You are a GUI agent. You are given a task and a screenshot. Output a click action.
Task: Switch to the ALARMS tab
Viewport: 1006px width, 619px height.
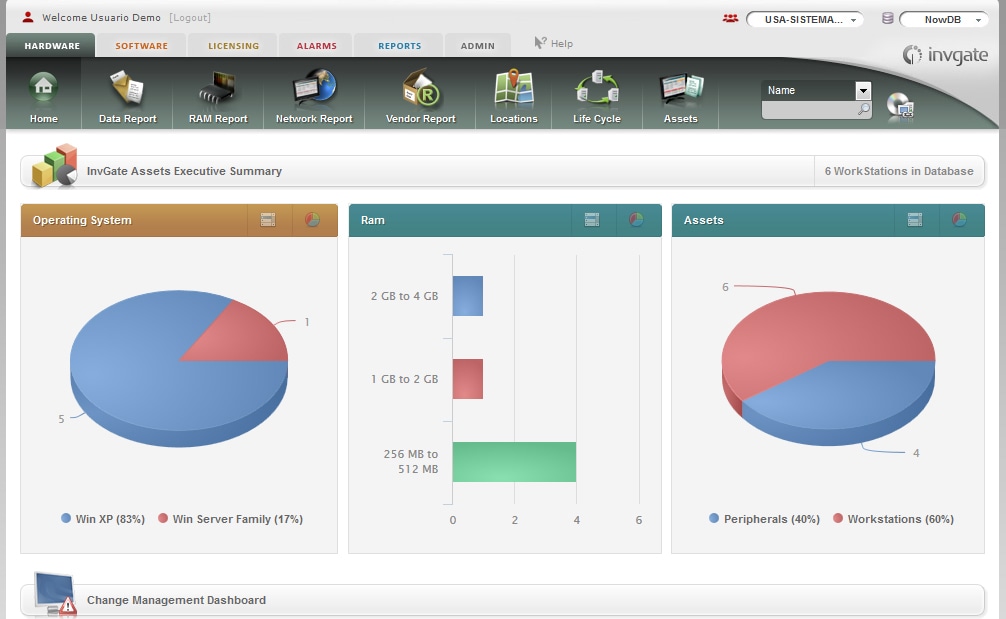click(x=316, y=46)
